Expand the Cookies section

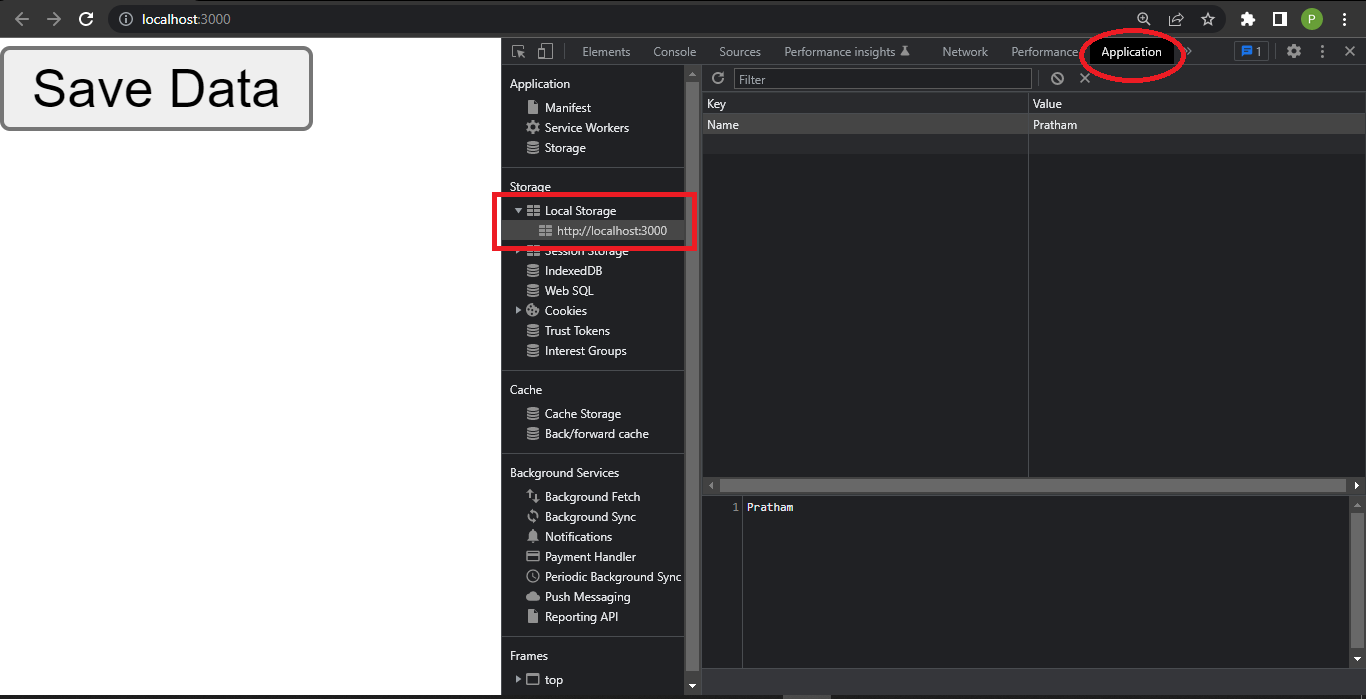coord(519,310)
